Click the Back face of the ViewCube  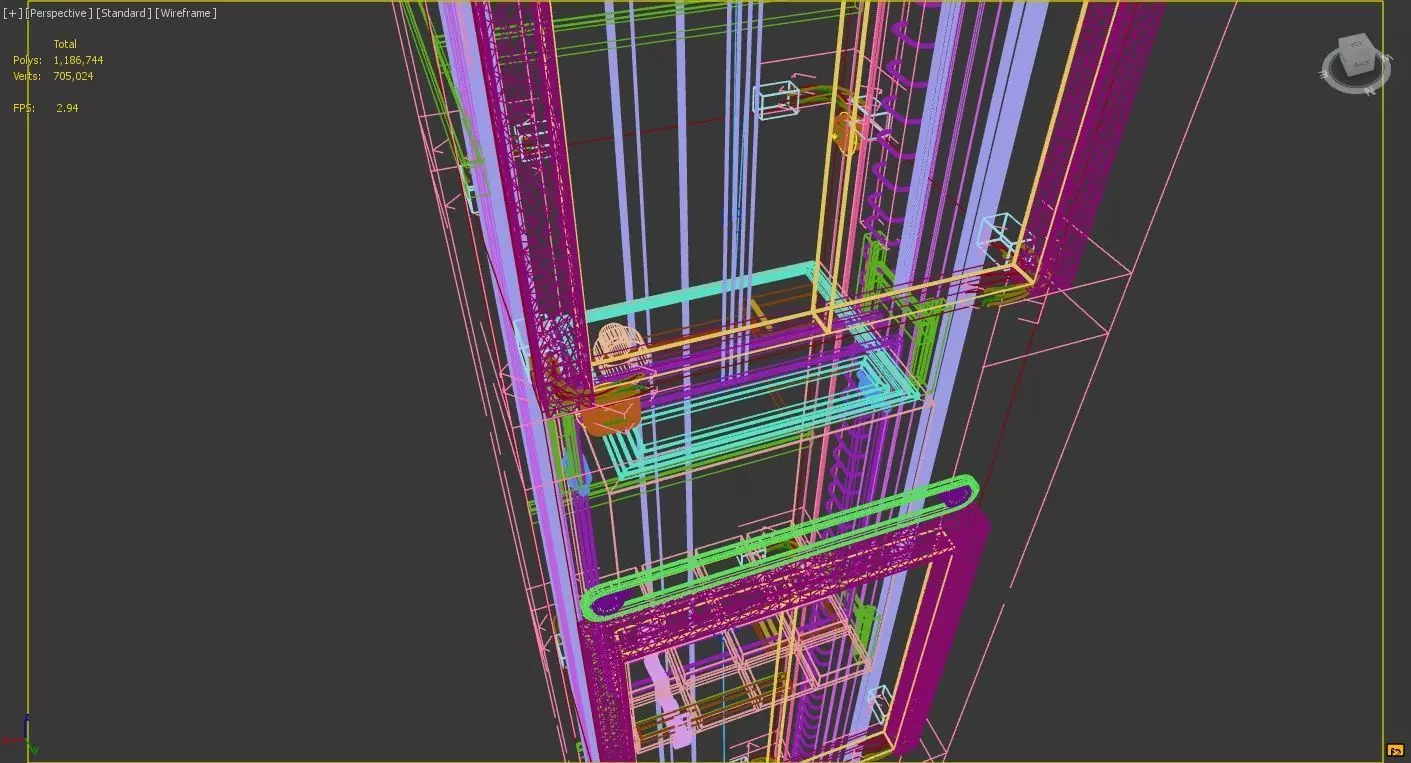[1361, 63]
